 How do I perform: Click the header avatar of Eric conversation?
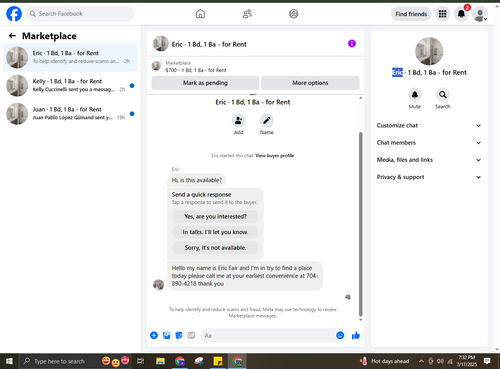(x=161, y=44)
